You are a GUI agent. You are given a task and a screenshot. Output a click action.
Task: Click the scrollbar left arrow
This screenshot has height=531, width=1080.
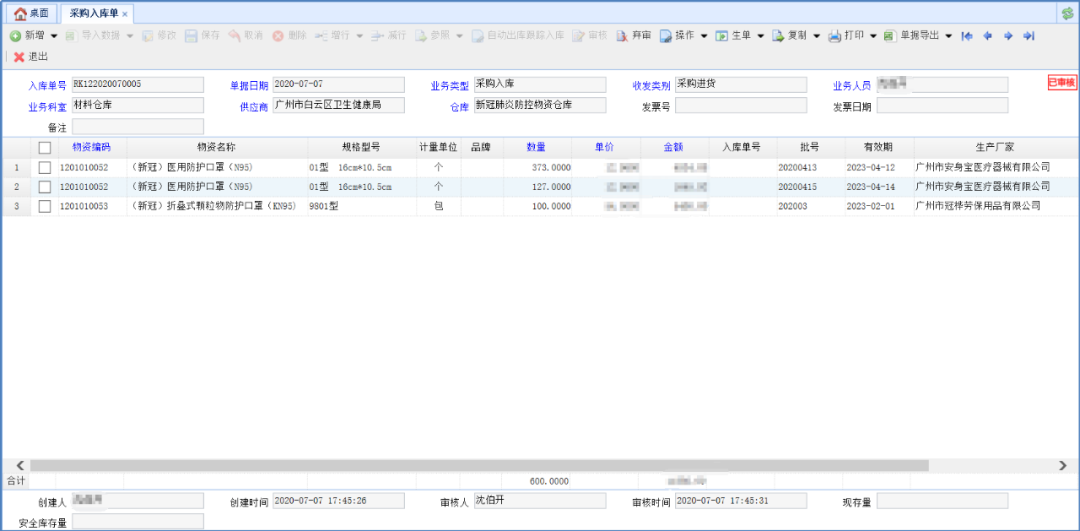pos(20,466)
